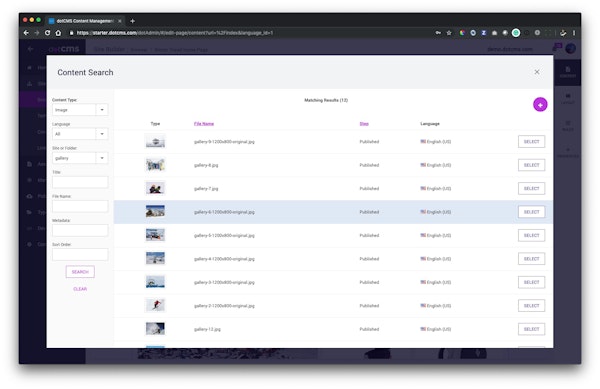Click file name gallery-2-1200x800-original.jpg
Viewport: 600px width, 389px height.
(224, 306)
